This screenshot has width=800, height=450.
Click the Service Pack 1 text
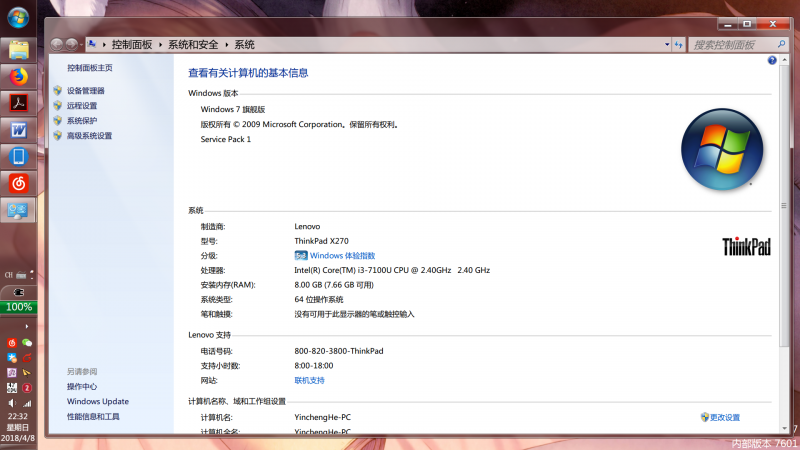pyautogui.click(x=226, y=139)
